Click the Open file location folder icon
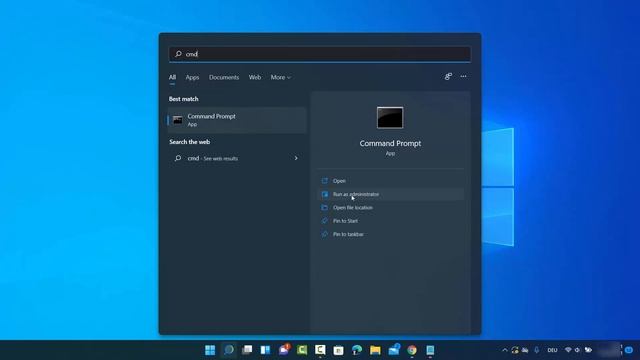Screen dimensions: 640x360 [325, 208]
